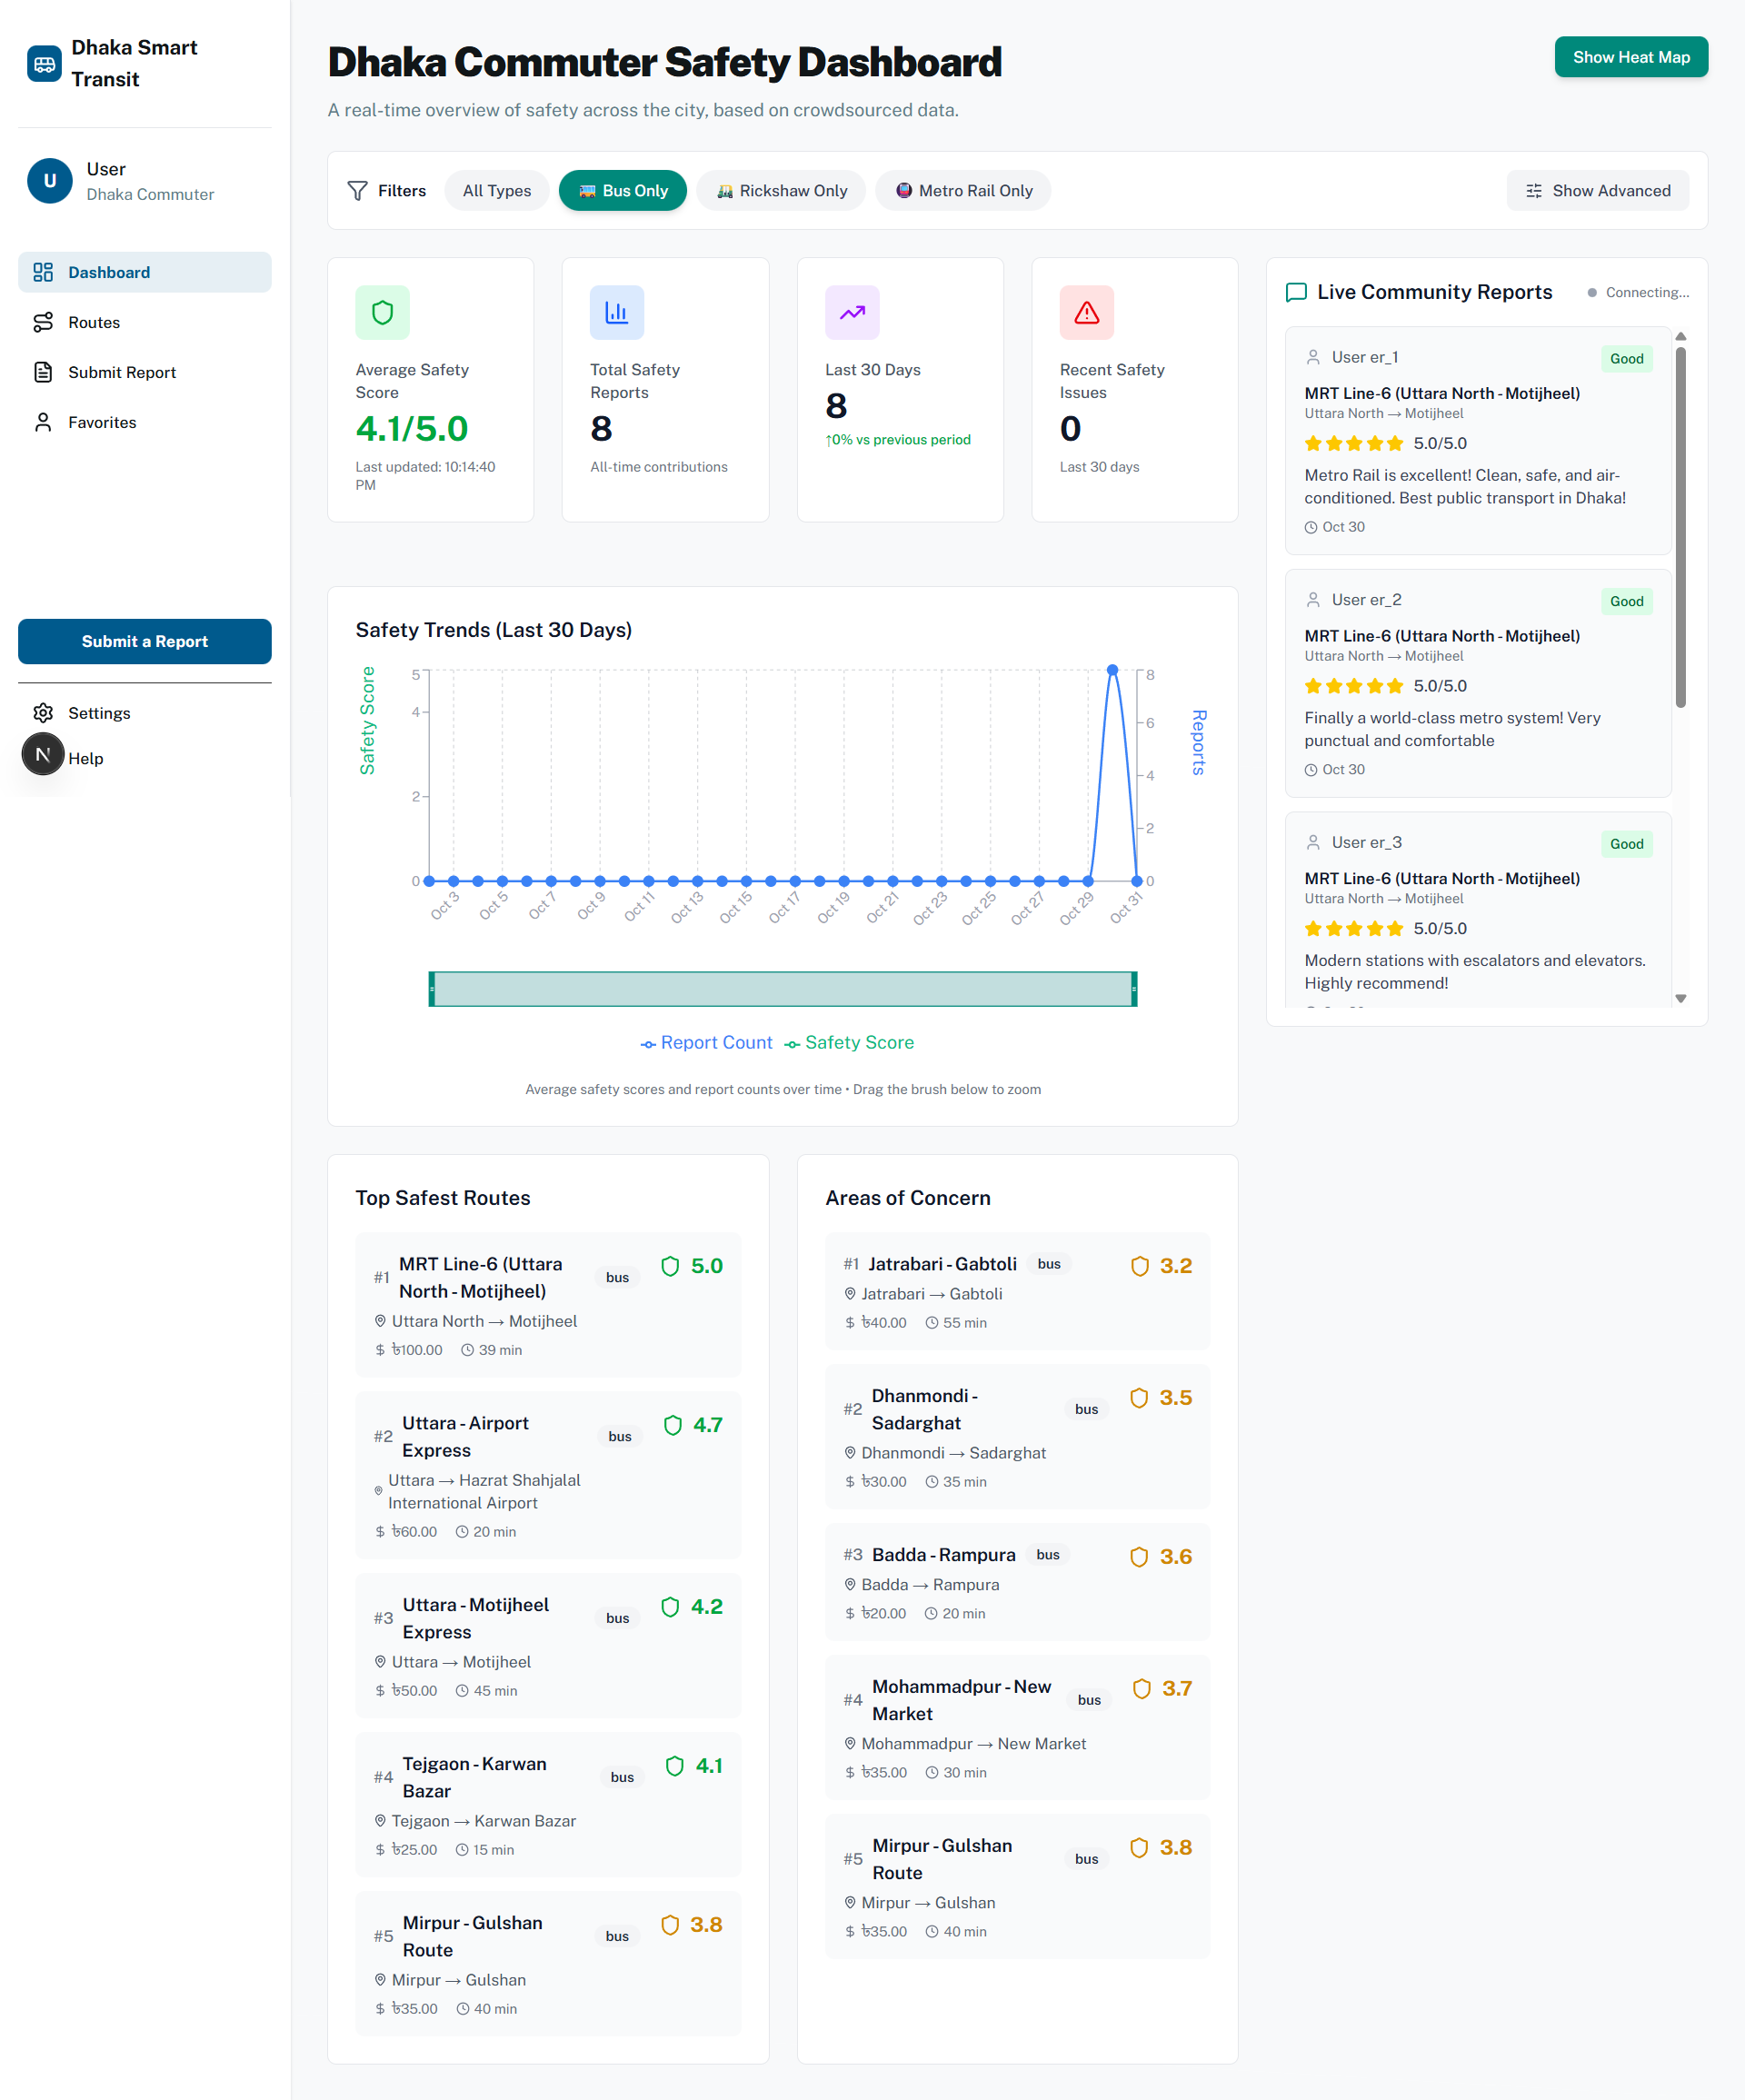
Task: Open the Routes page in sidebar
Action: pos(94,322)
